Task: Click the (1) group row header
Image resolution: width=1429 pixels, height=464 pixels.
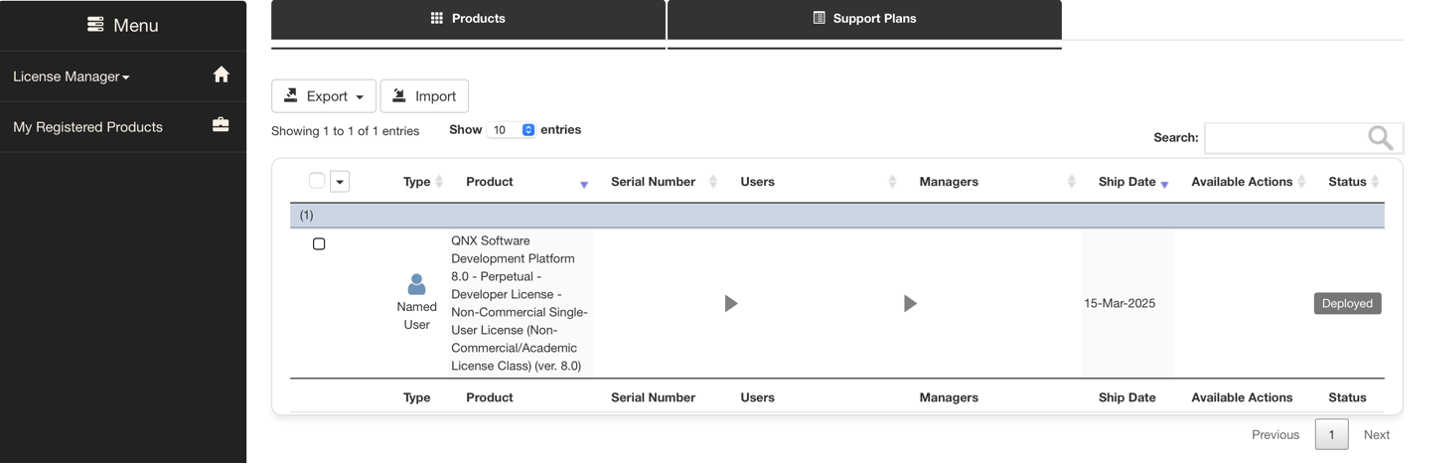Action: click(x=837, y=215)
